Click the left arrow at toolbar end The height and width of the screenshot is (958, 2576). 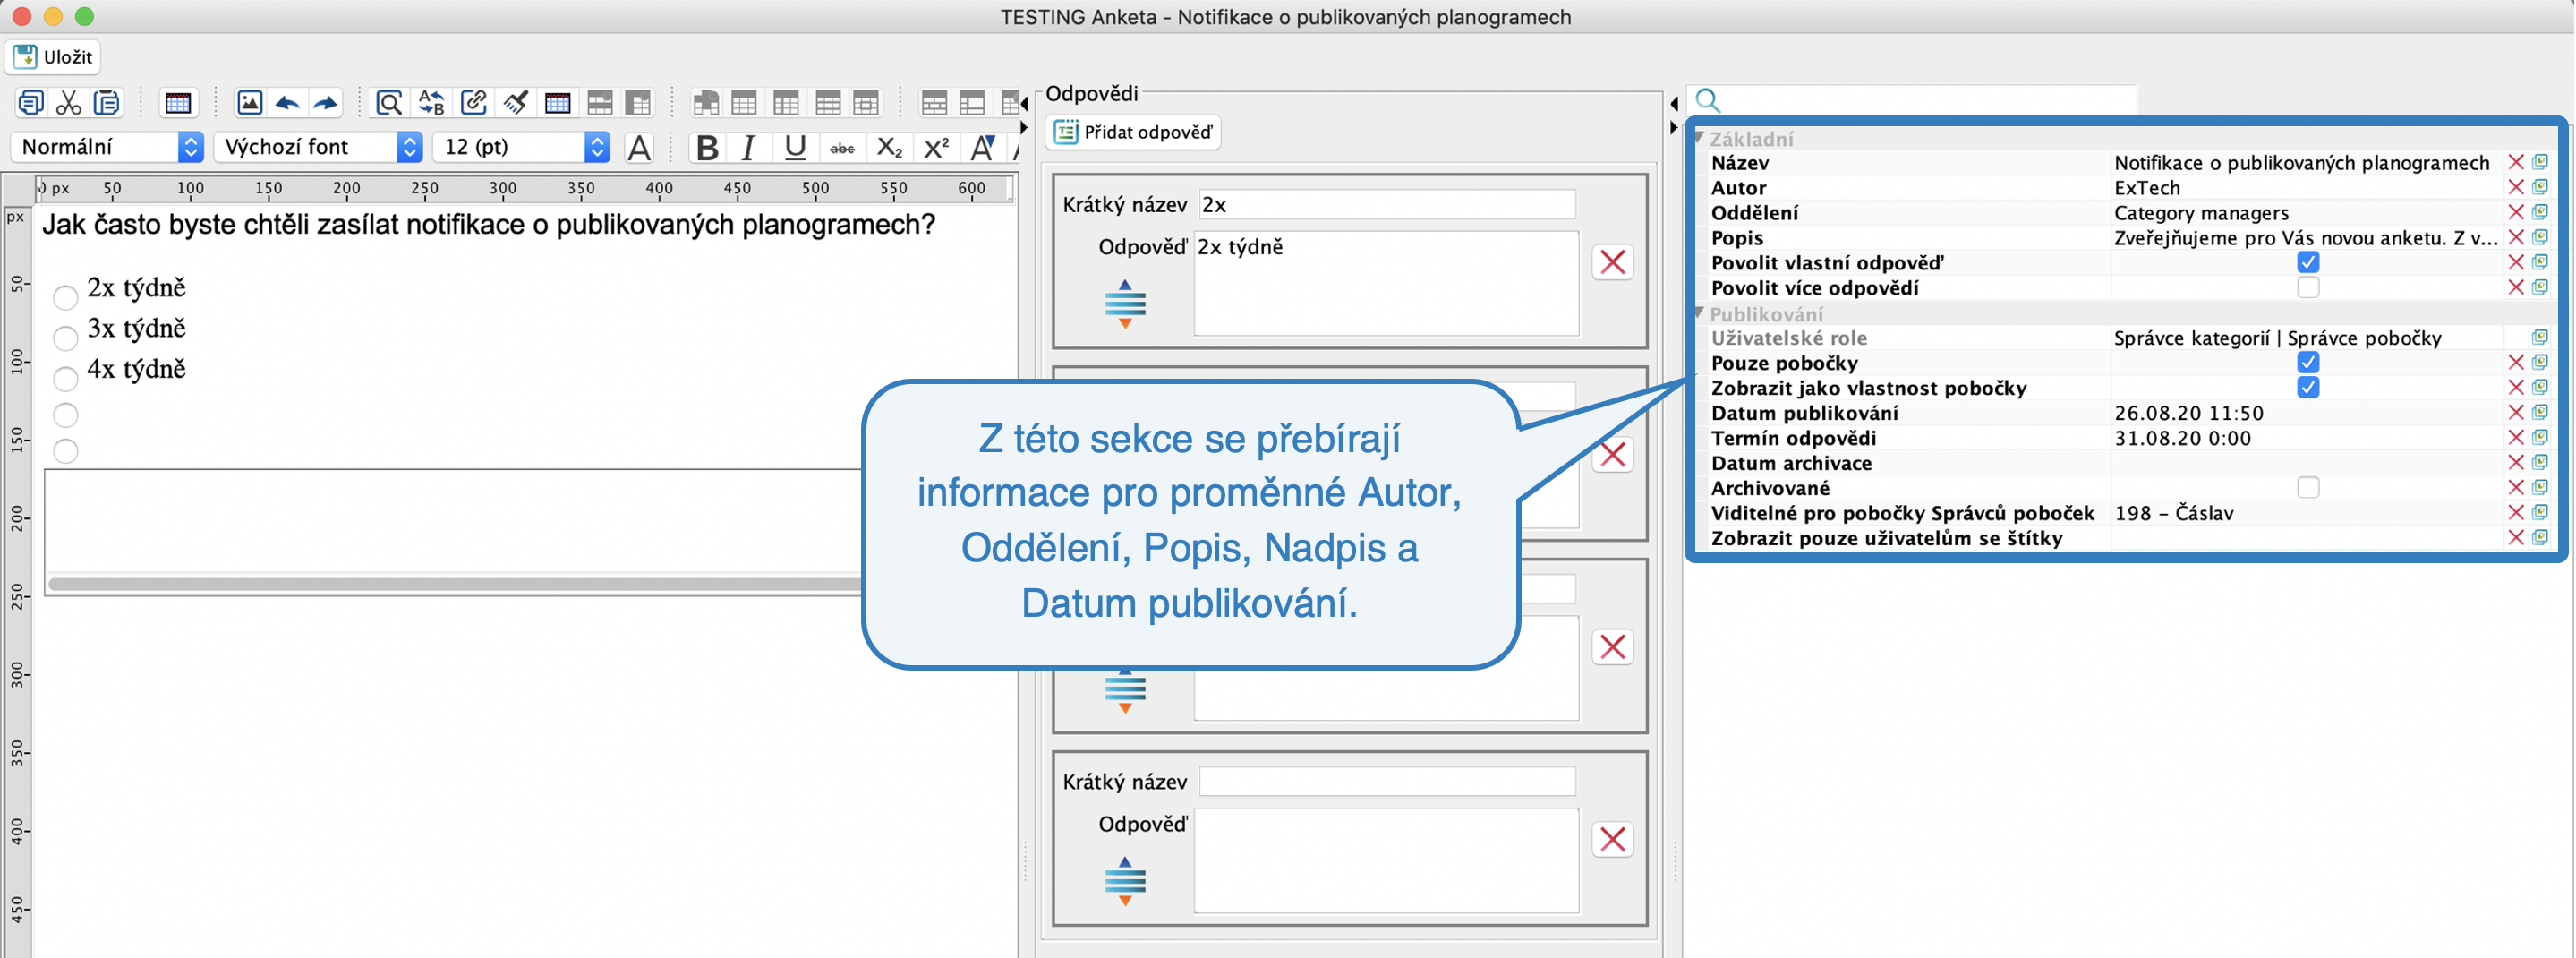click(1023, 103)
